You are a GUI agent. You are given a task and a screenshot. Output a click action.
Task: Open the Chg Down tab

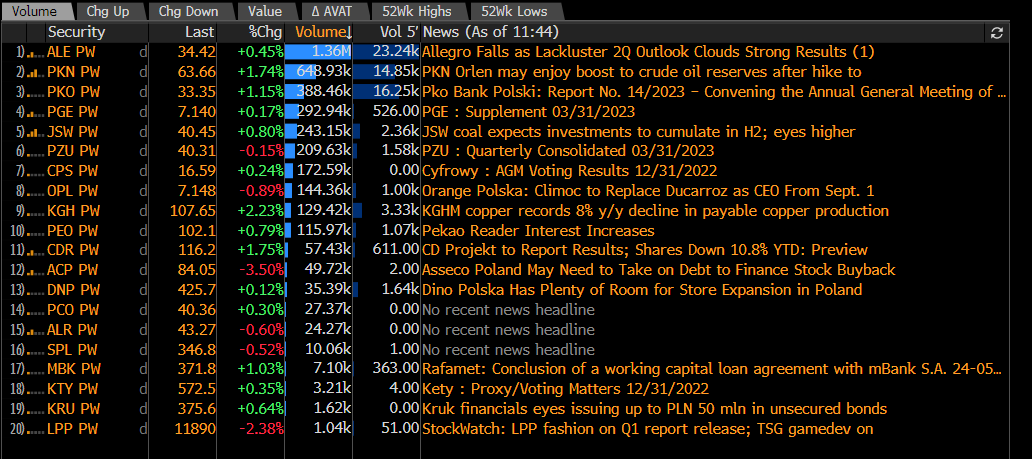point(187,11)
